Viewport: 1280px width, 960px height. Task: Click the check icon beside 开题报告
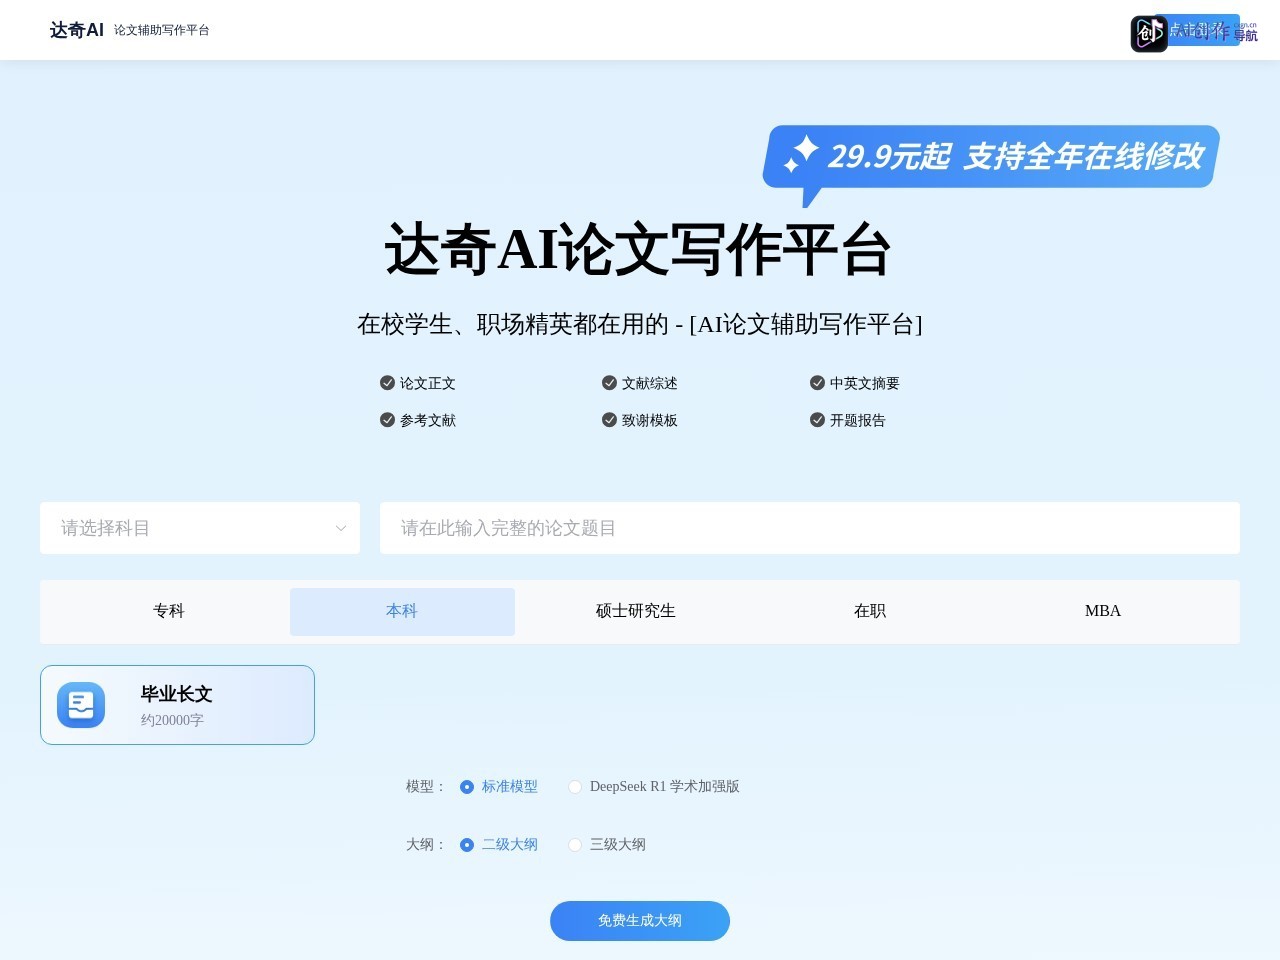pos(817,420)
